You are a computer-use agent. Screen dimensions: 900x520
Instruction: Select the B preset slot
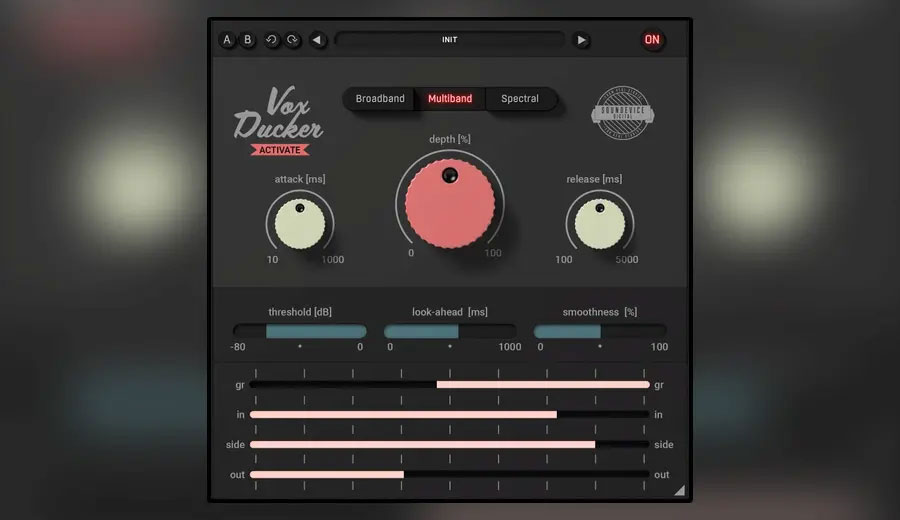point(248,40)
